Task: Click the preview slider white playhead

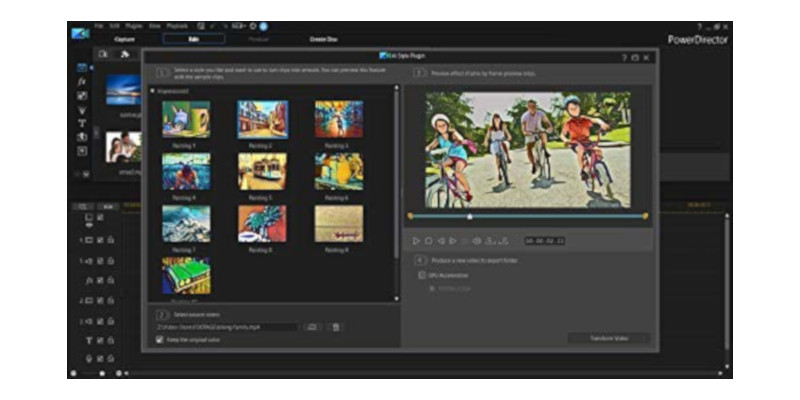Action: click(x=470, y=216)
